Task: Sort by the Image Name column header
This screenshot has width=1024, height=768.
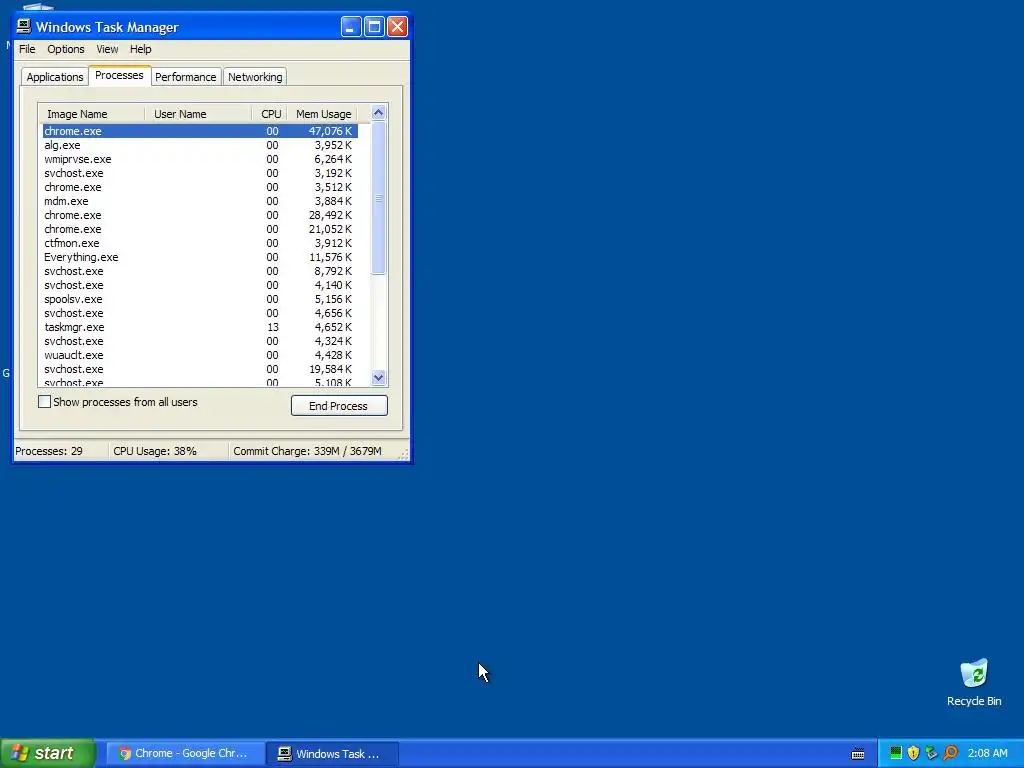Action: [x=91, y=114]
